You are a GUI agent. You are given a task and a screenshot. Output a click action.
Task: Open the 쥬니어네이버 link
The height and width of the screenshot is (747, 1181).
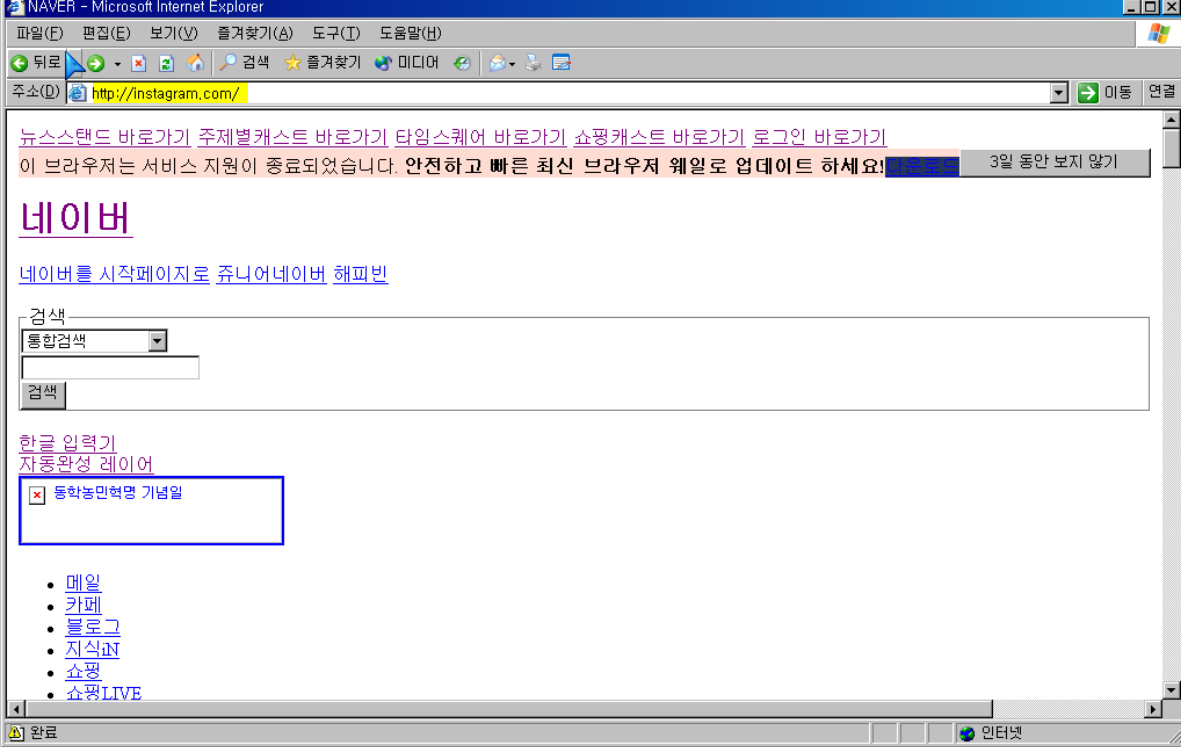[271, 274]
